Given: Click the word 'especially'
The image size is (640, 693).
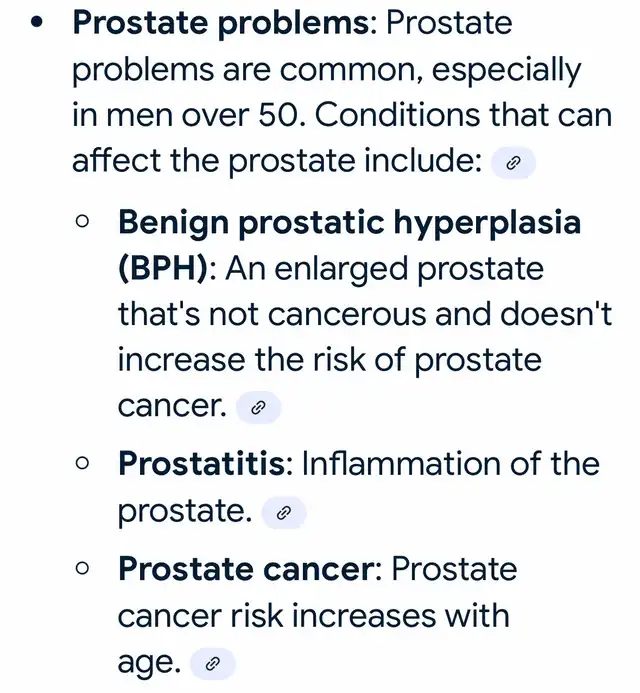Looking at the screenshot, I should click(506, 71).
